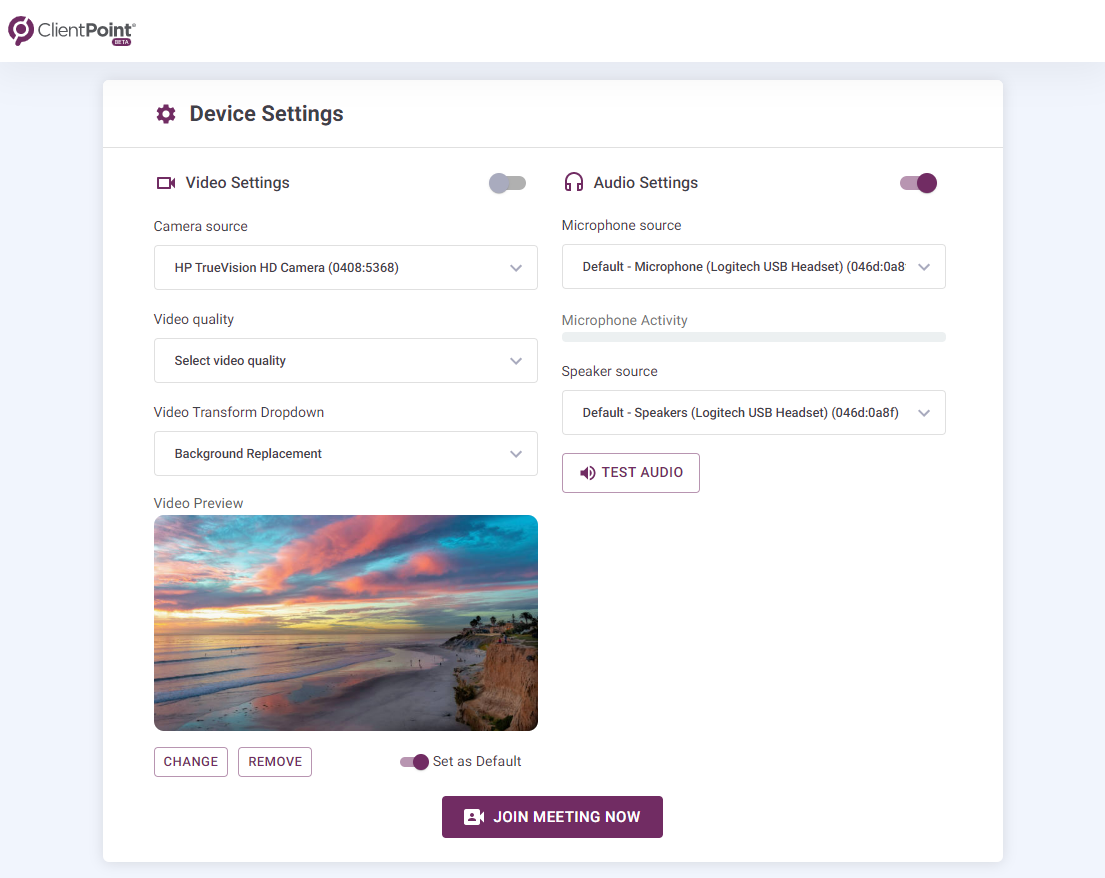Click the Change background button
This screenshot has height=878, width=1105.
point(191,762)
